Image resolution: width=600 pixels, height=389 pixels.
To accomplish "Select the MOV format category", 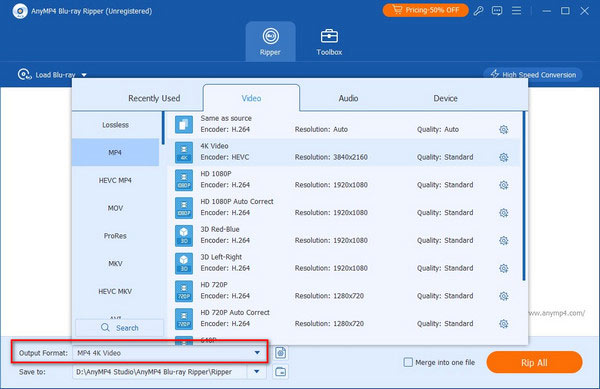I will (115, 208).
